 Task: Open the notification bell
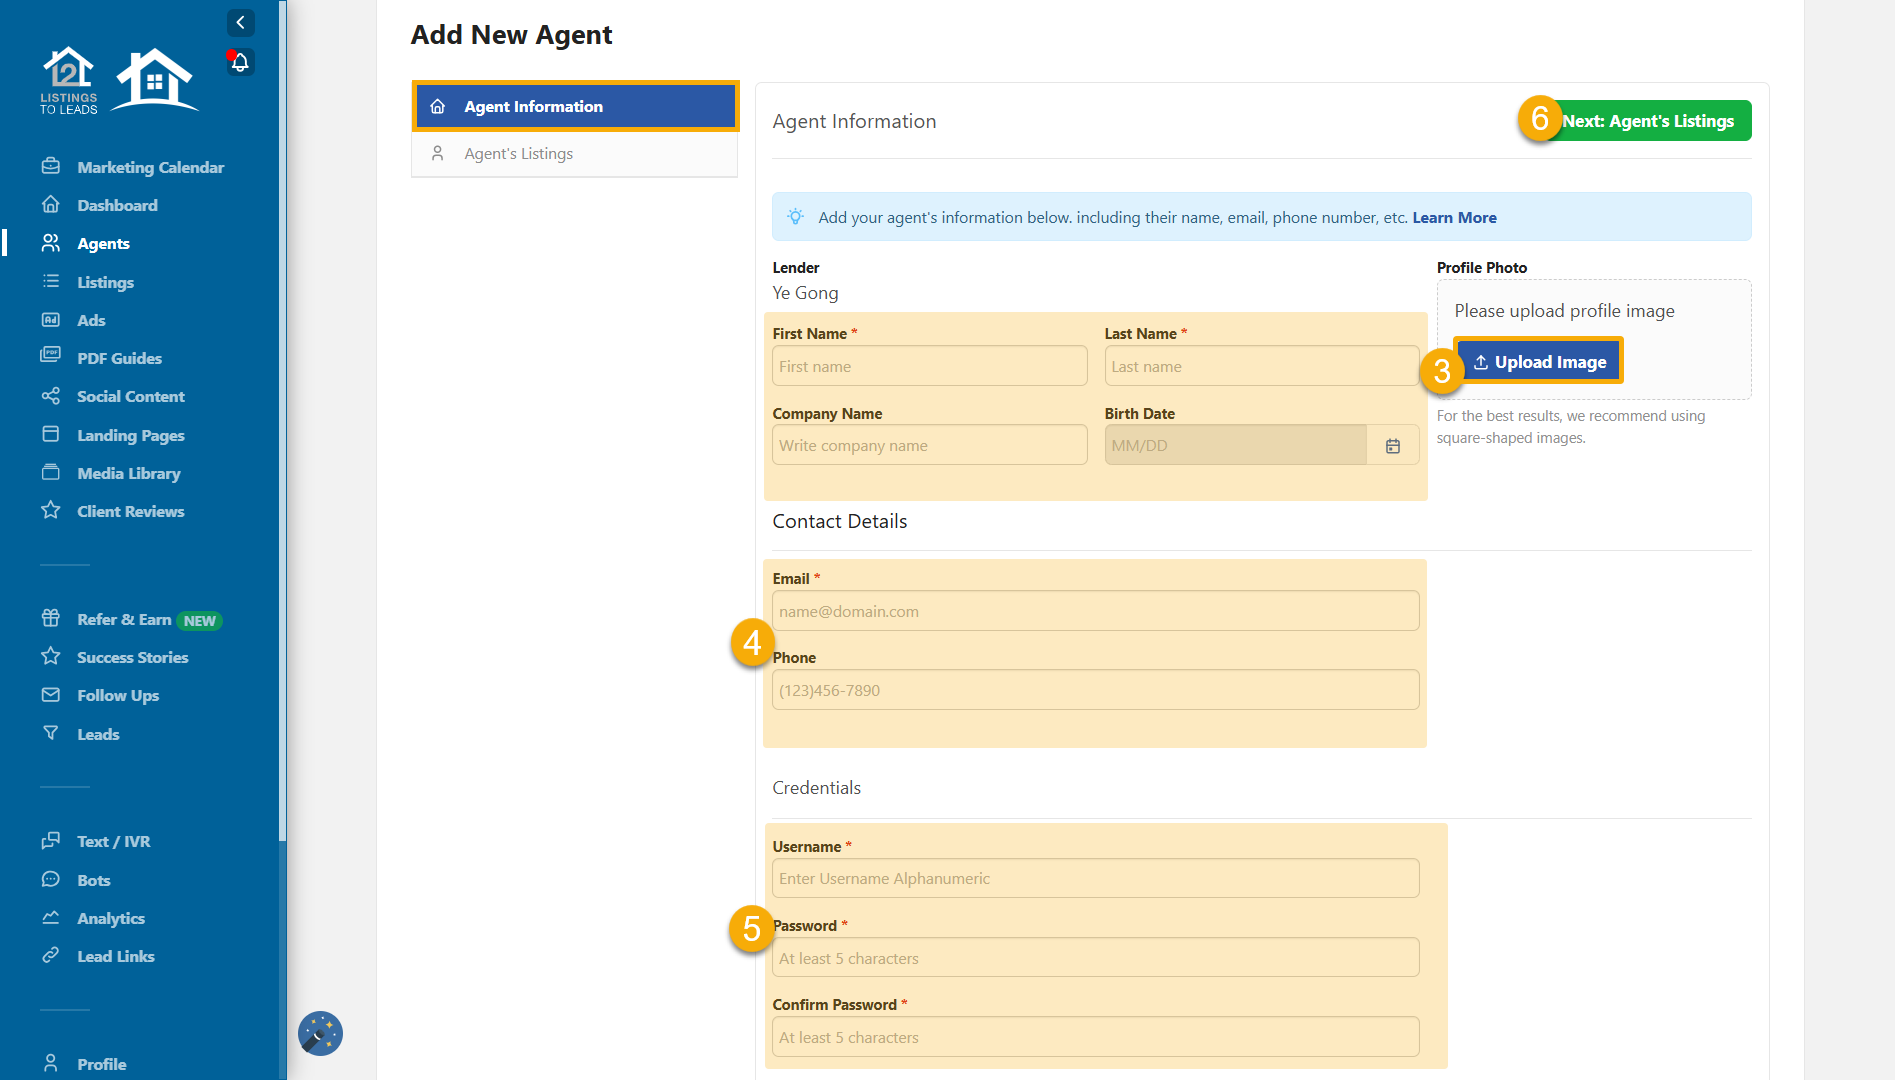click(x=239, y=62)
